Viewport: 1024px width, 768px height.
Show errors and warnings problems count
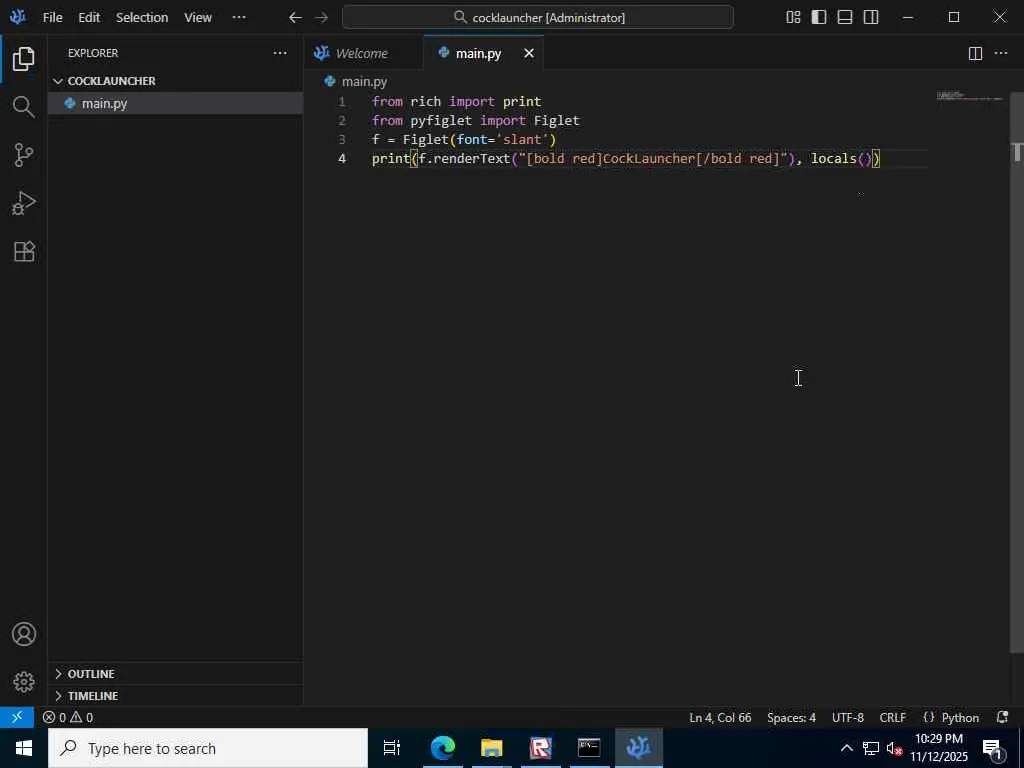[68, 717]
